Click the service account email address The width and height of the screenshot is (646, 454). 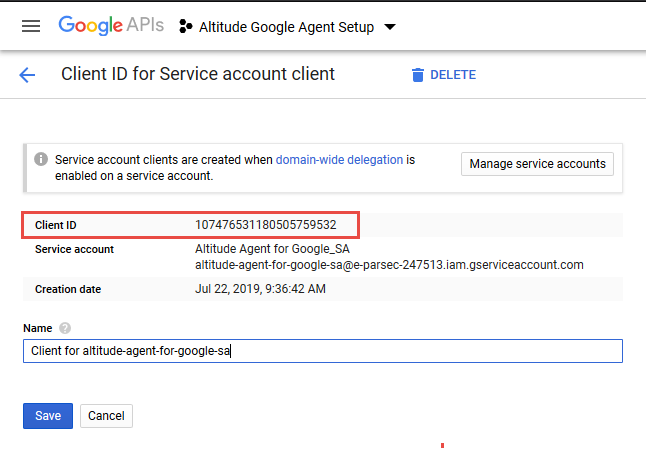coord(389,265)
